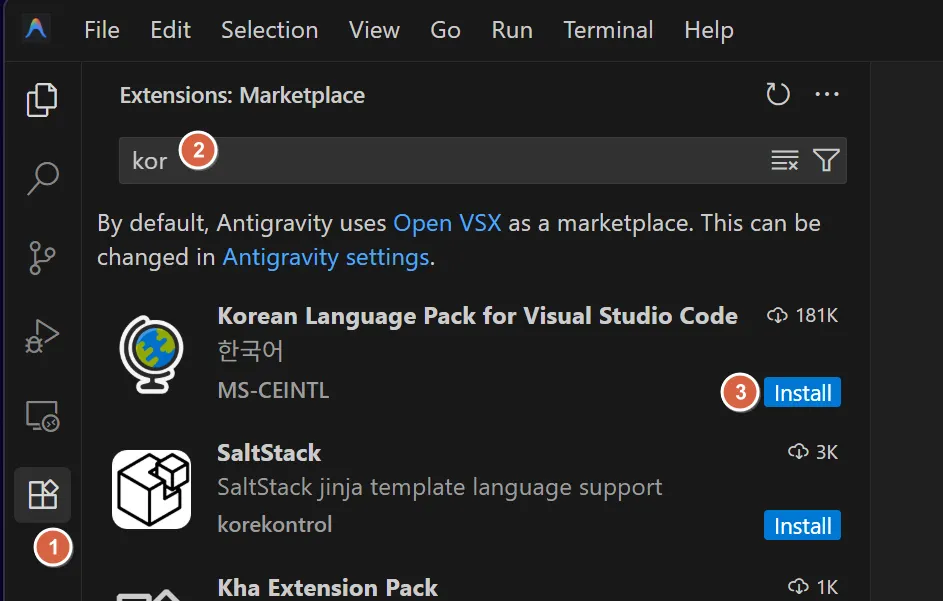The width and height of the screenshot is (943, 601).
Task: Click SaltStack jinja template language support description
Action: 440,487
